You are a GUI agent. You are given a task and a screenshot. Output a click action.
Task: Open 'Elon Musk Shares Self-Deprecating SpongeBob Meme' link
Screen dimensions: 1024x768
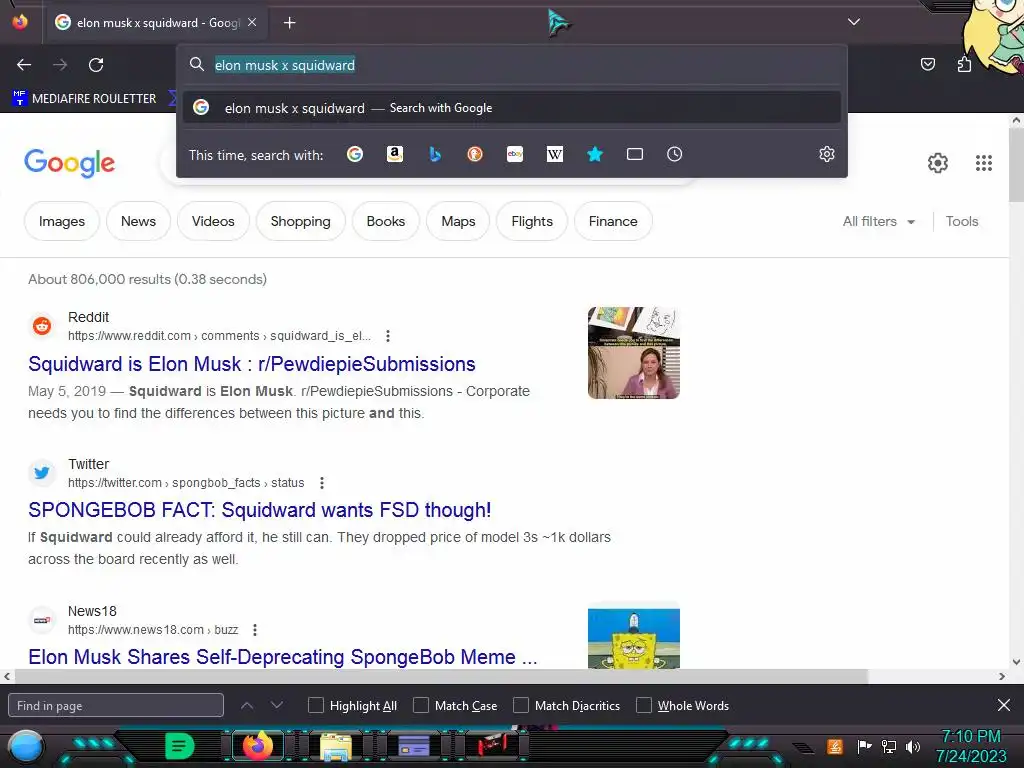click(x=282, y=656)
